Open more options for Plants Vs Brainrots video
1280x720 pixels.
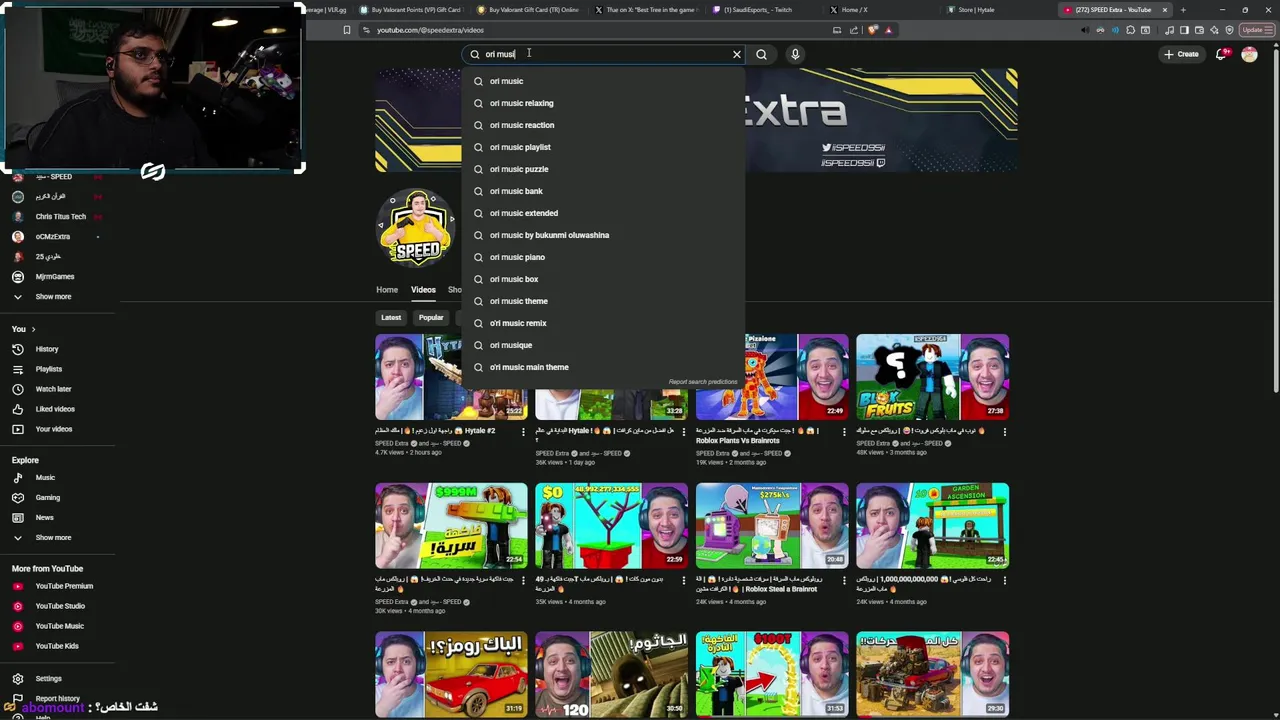[844, 432]
